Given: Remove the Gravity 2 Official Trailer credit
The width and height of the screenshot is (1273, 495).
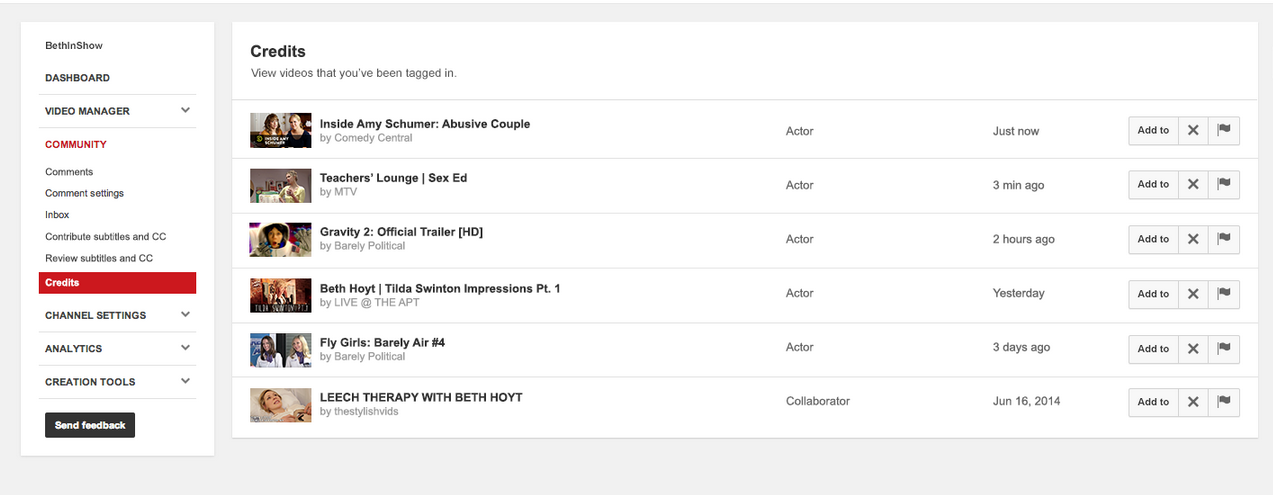Looking at the screenshot, I should coord(1193,239).
